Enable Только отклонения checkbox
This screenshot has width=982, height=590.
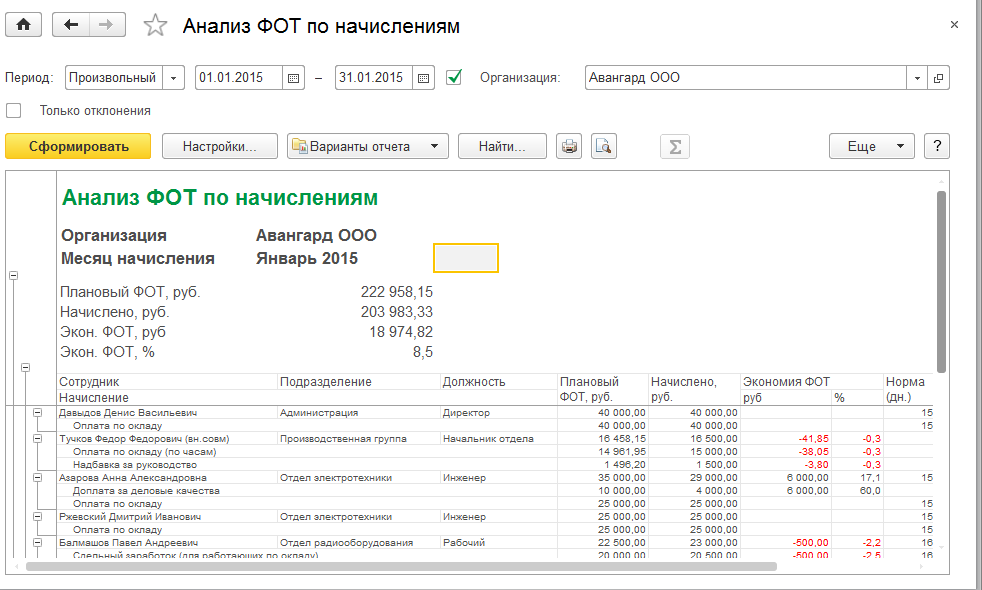coord(14,111)
